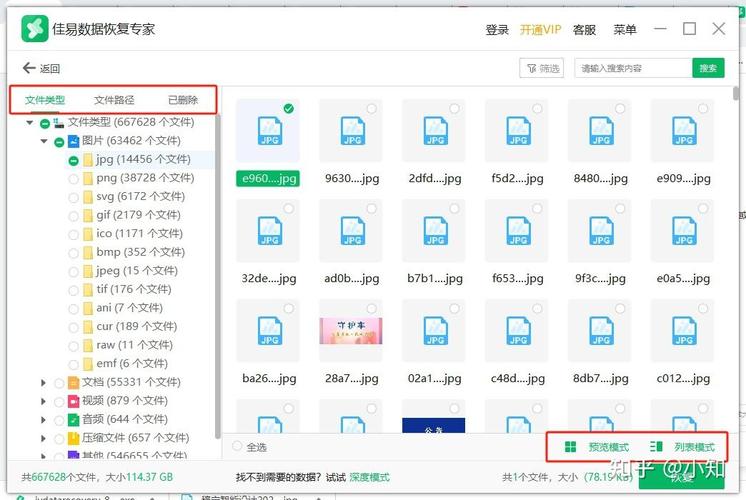The image size is (746, 500).
Task: Check the 文档 category circle
Action: (59, 383)
